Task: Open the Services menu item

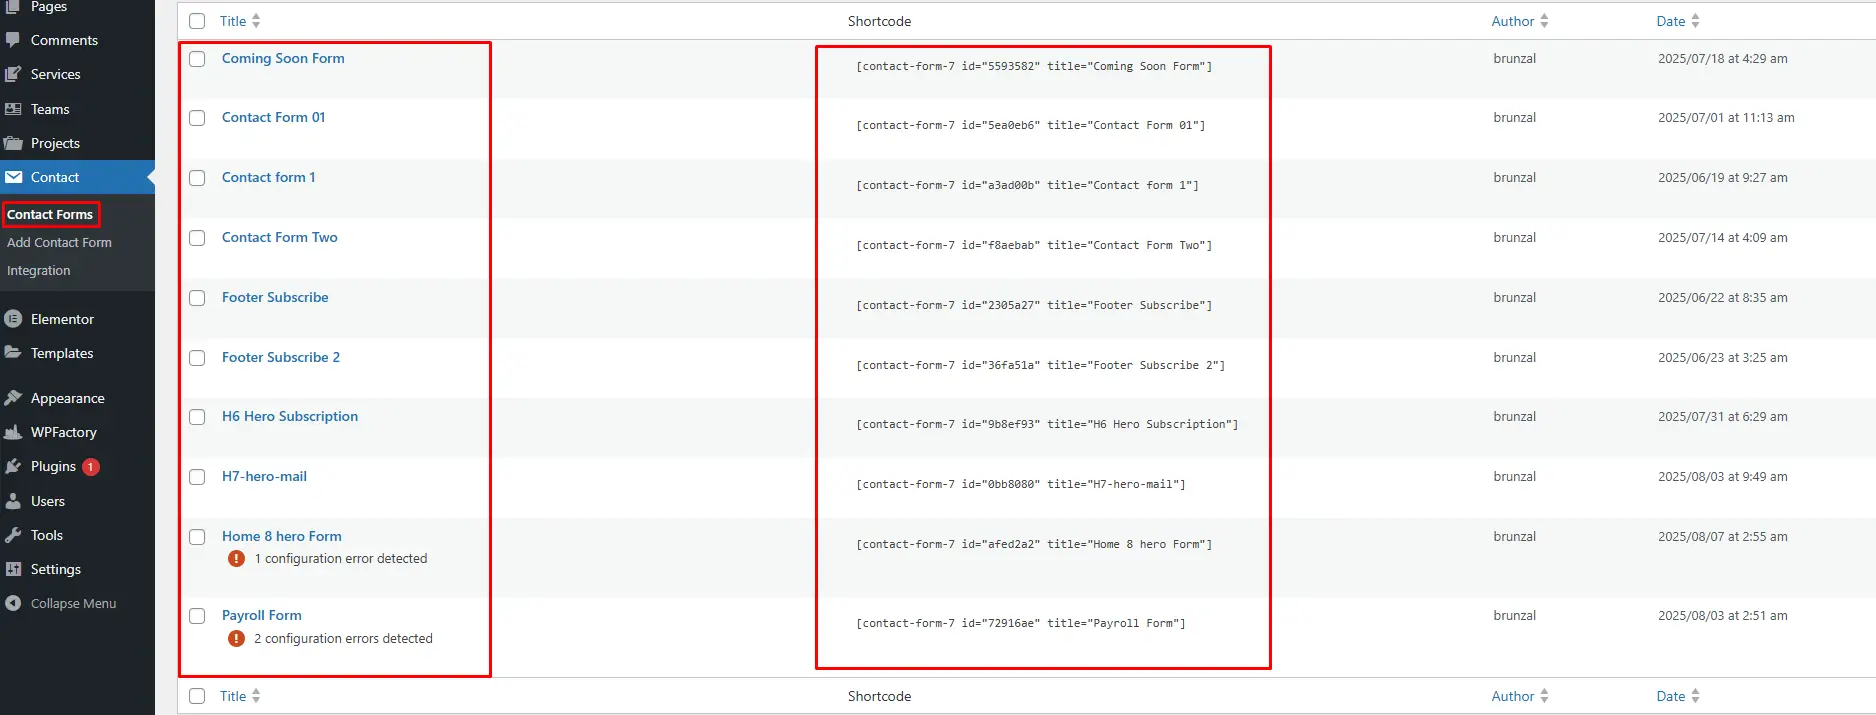Action: pos(56,74)
